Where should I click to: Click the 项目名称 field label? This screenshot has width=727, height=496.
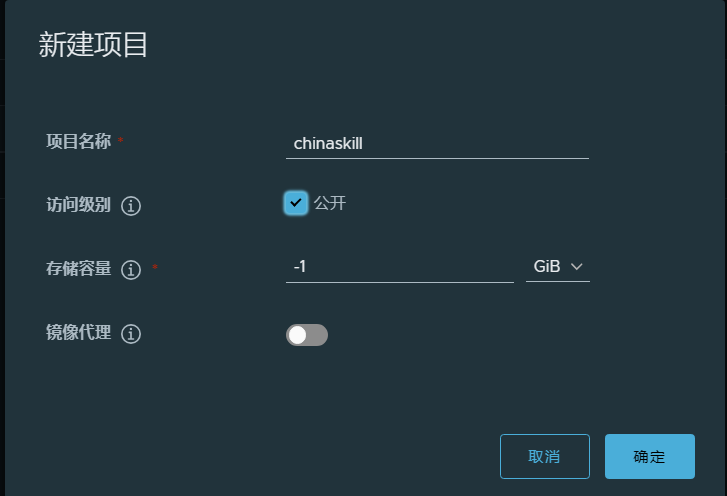tap(78, 141)
